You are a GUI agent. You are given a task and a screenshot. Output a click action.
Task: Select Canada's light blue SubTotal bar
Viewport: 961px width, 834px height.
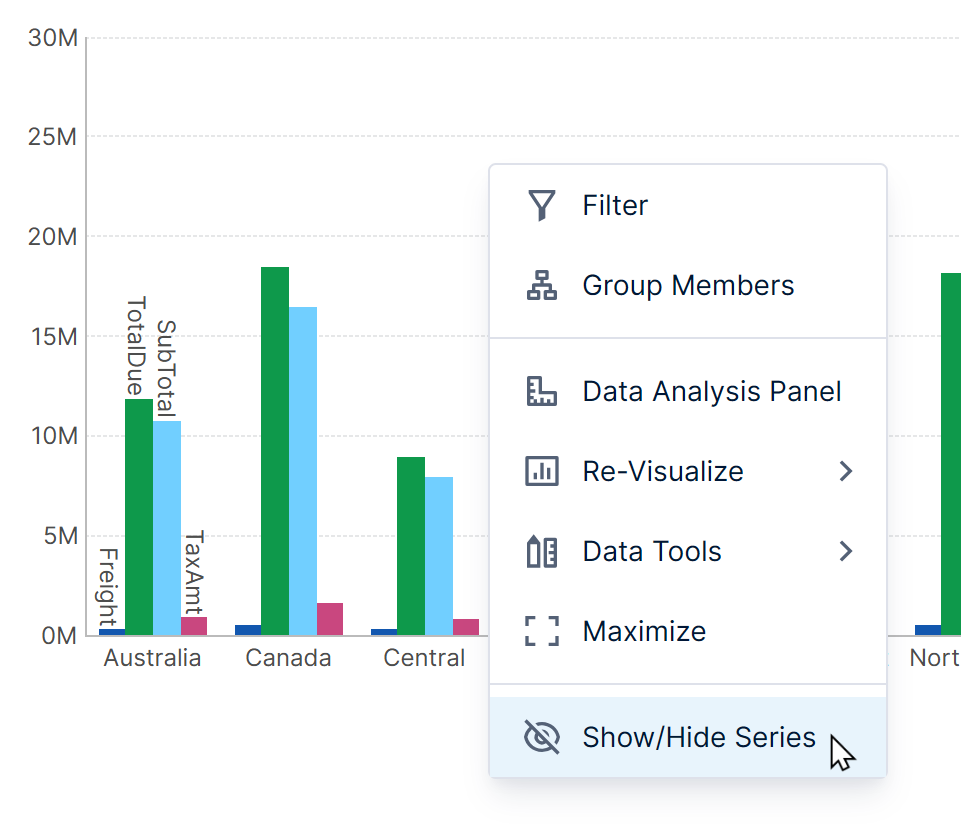coord(303,470)
